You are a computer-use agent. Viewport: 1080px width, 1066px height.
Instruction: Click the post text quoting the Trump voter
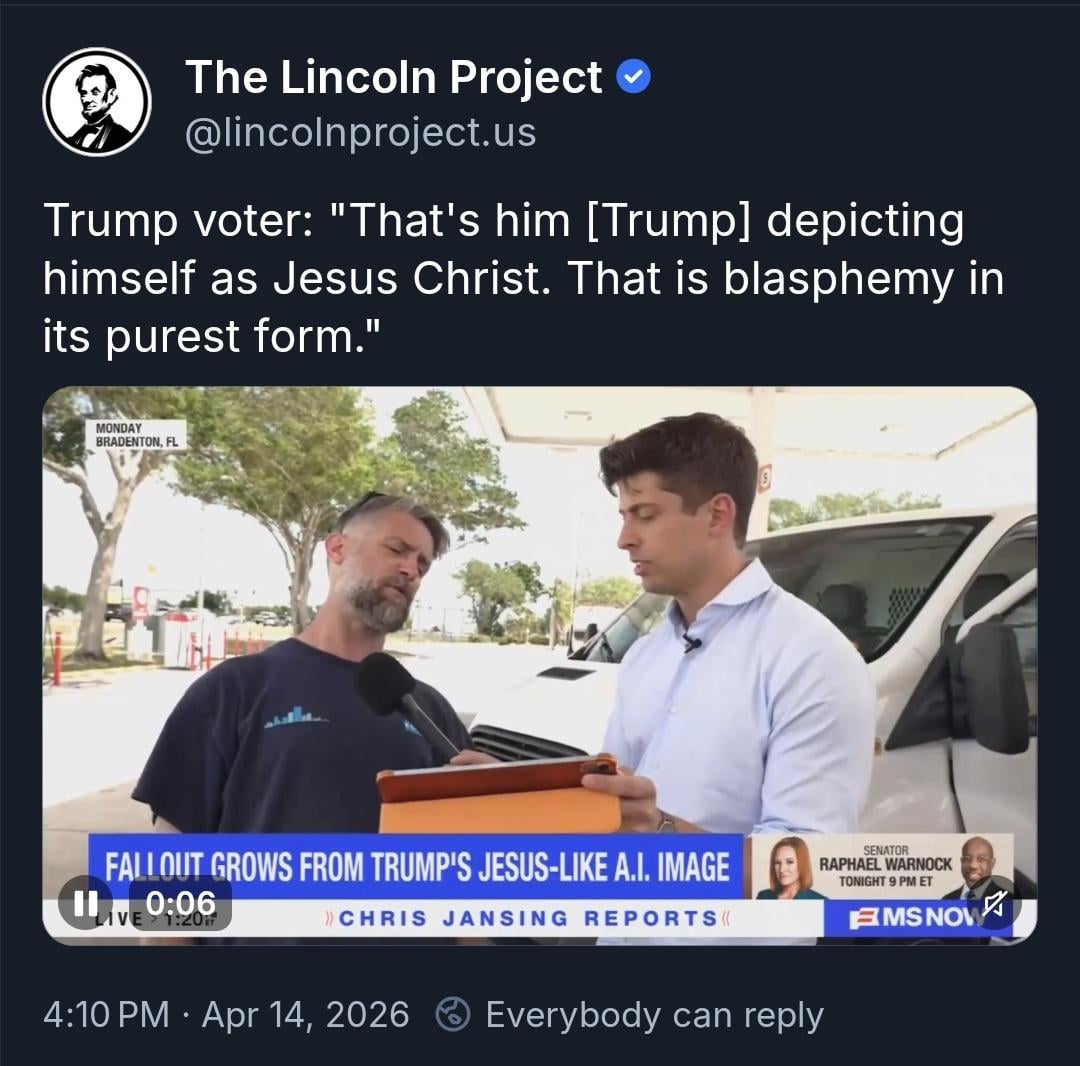(522, 279)
